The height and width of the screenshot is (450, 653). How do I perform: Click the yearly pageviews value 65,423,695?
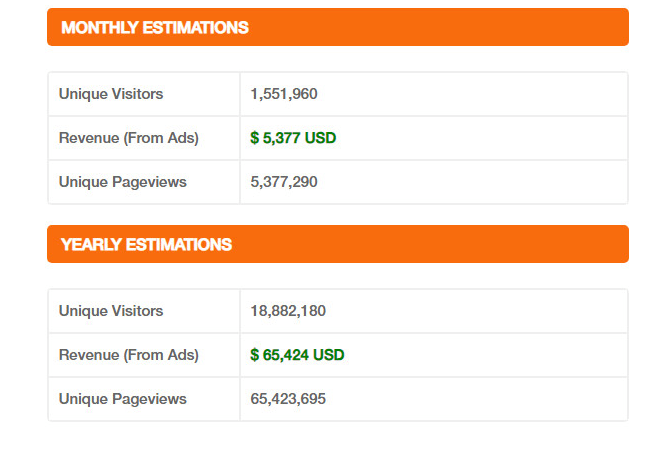tap(288, 399)
